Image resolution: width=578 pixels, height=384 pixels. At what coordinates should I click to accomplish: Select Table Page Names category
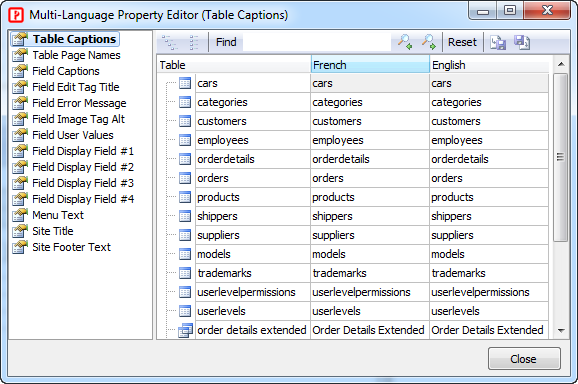[76, 55]
